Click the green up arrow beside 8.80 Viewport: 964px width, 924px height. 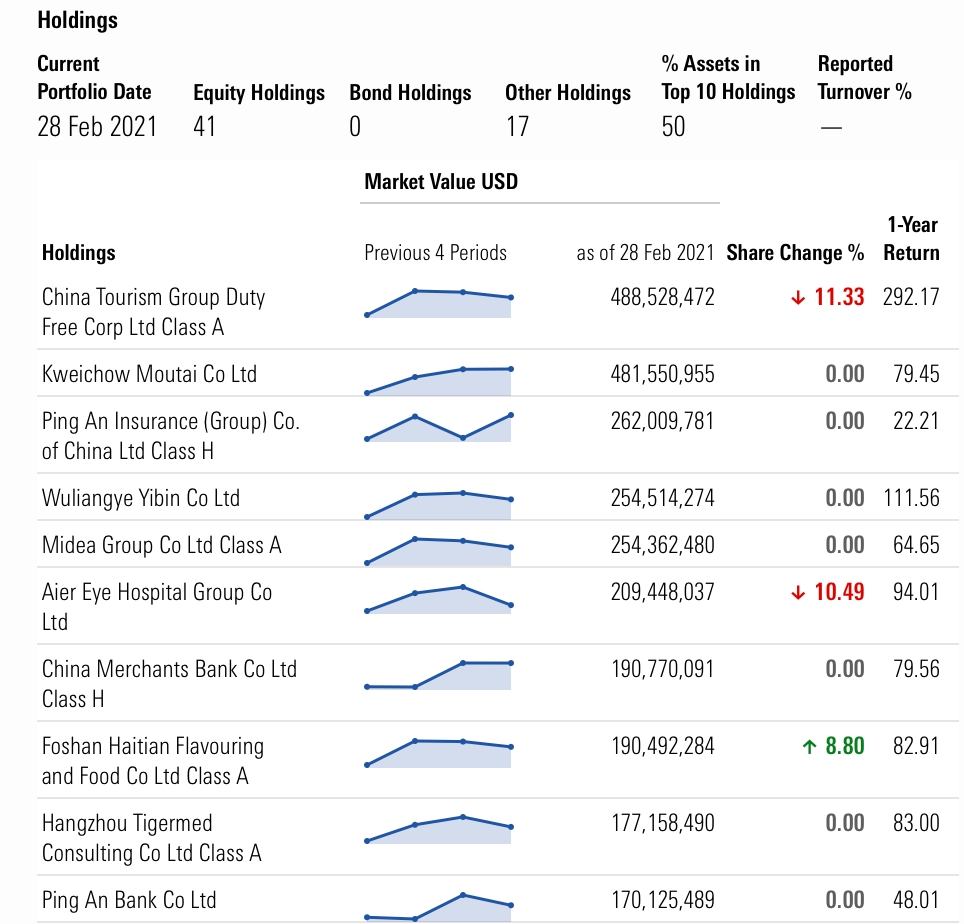809,747
